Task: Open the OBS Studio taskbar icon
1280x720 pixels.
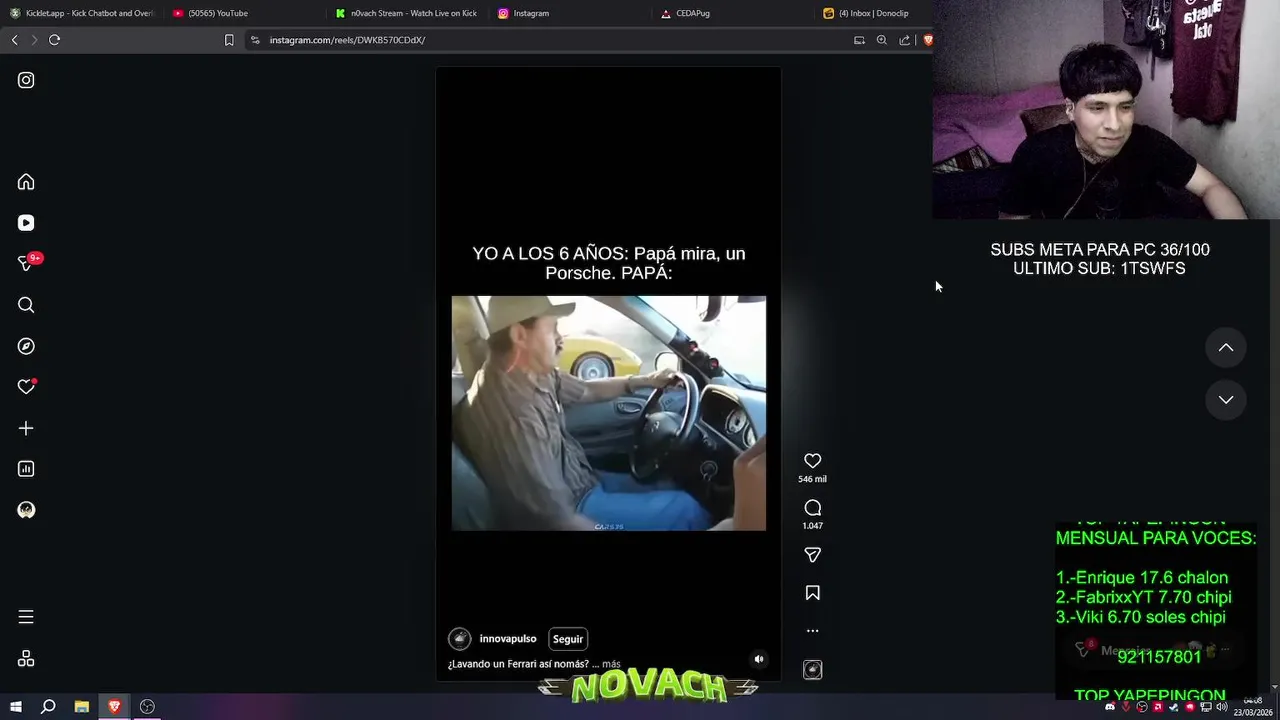Action: [147, 707]
